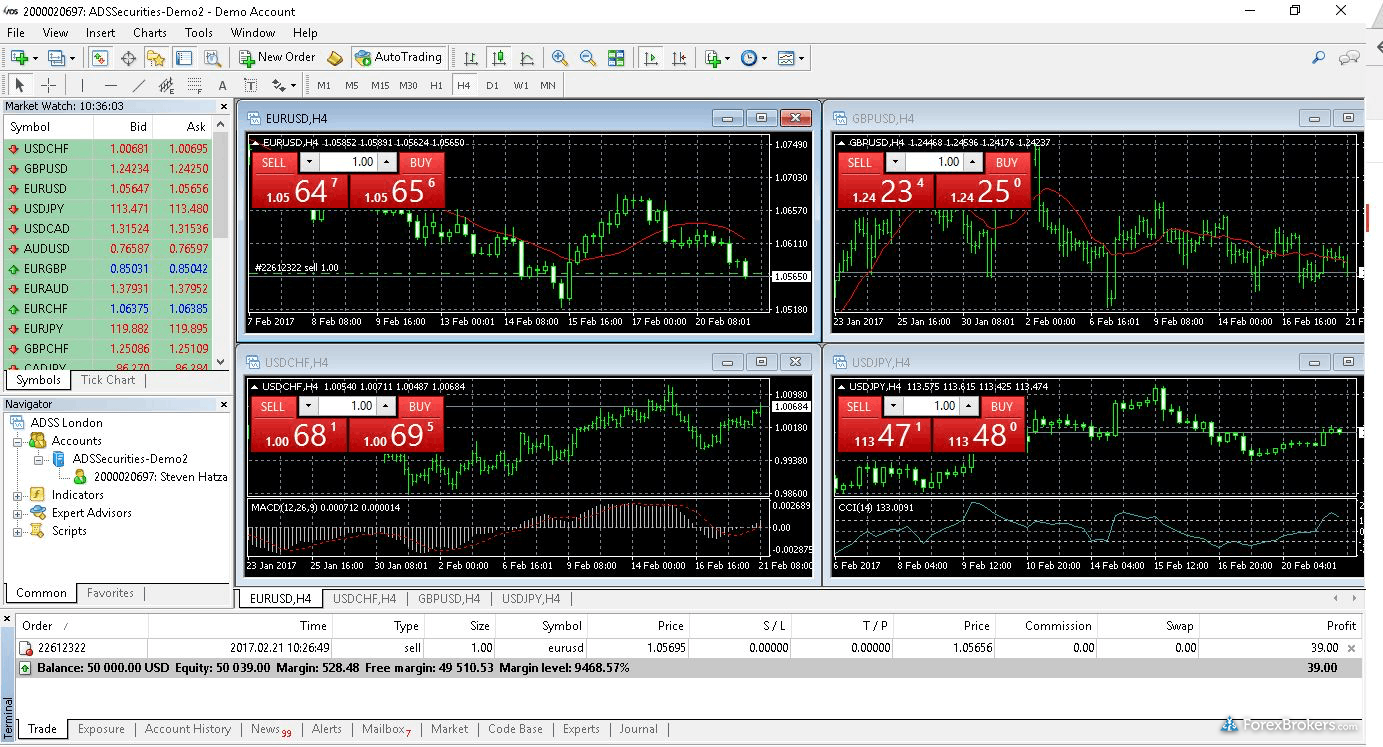This screenshot has height=747, width=1383.
Task: Open the Periods clock icon
Action: [749, 58]
